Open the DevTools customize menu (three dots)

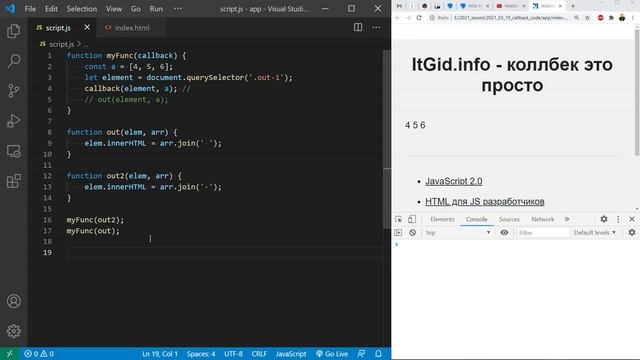(618, 219)
